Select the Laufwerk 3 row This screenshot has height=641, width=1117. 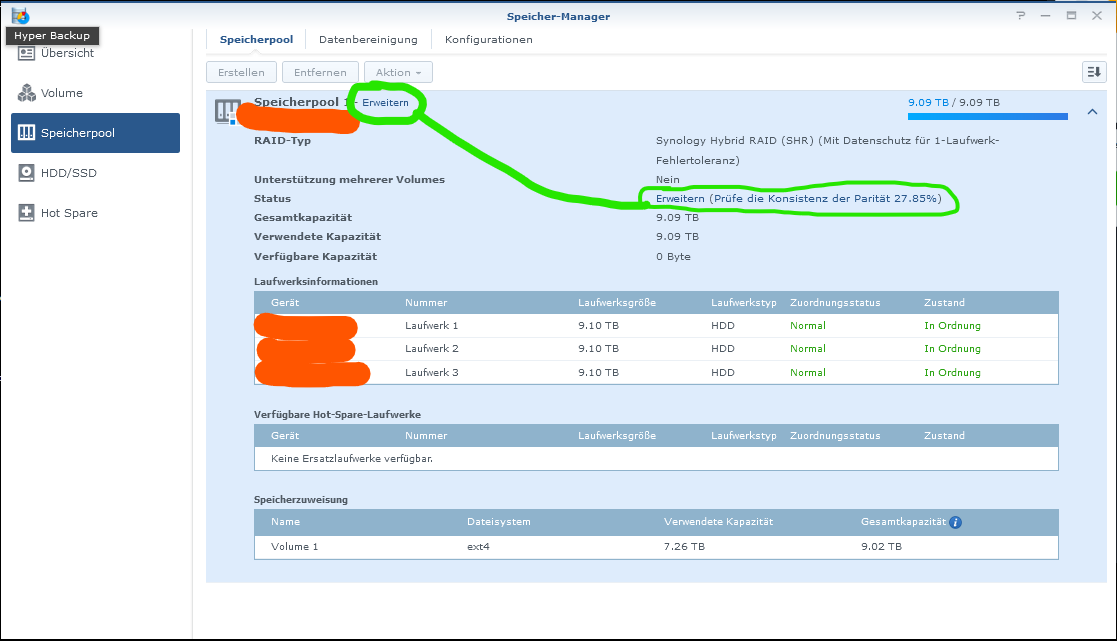pyautogui.click(x=656, y=372)
